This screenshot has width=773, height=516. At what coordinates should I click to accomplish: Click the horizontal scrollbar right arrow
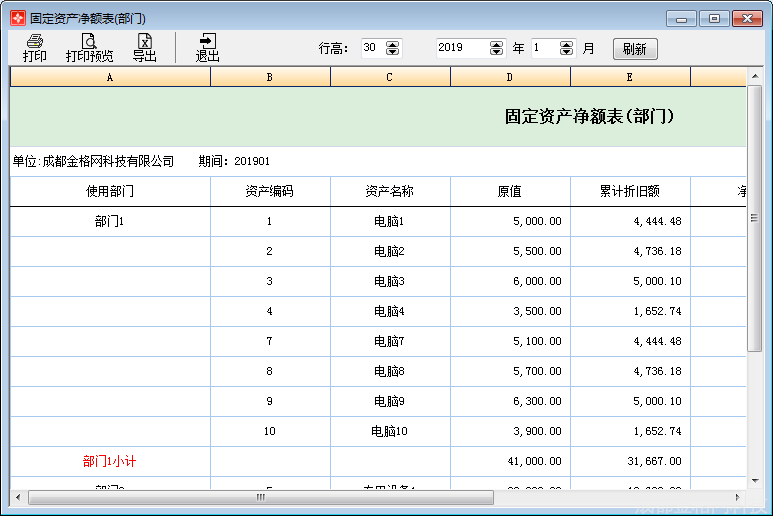click(738, 497)
